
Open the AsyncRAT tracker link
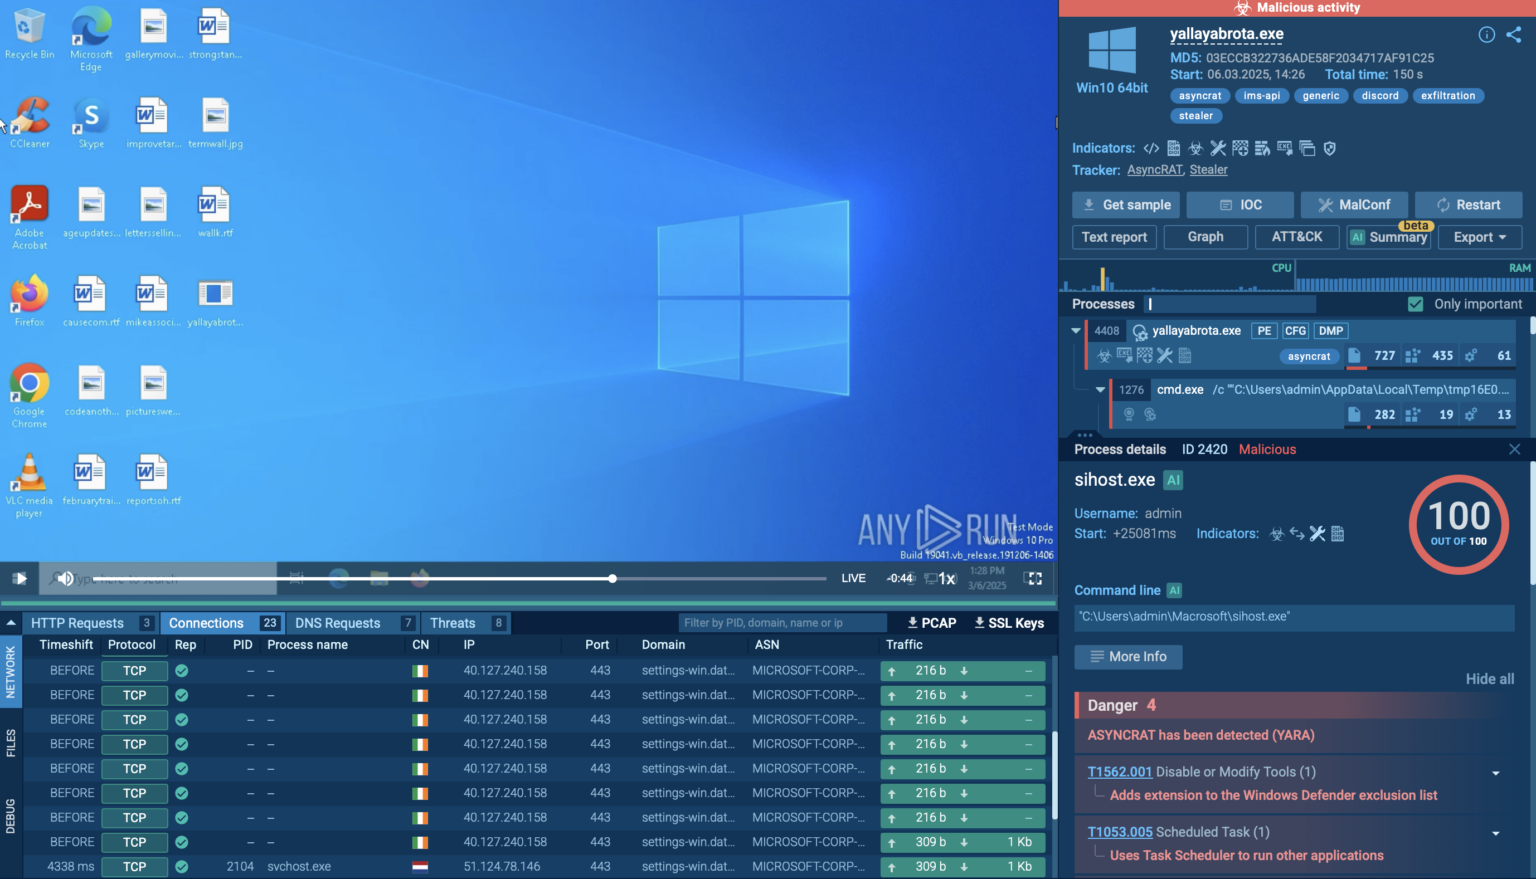coord(1154,170)
